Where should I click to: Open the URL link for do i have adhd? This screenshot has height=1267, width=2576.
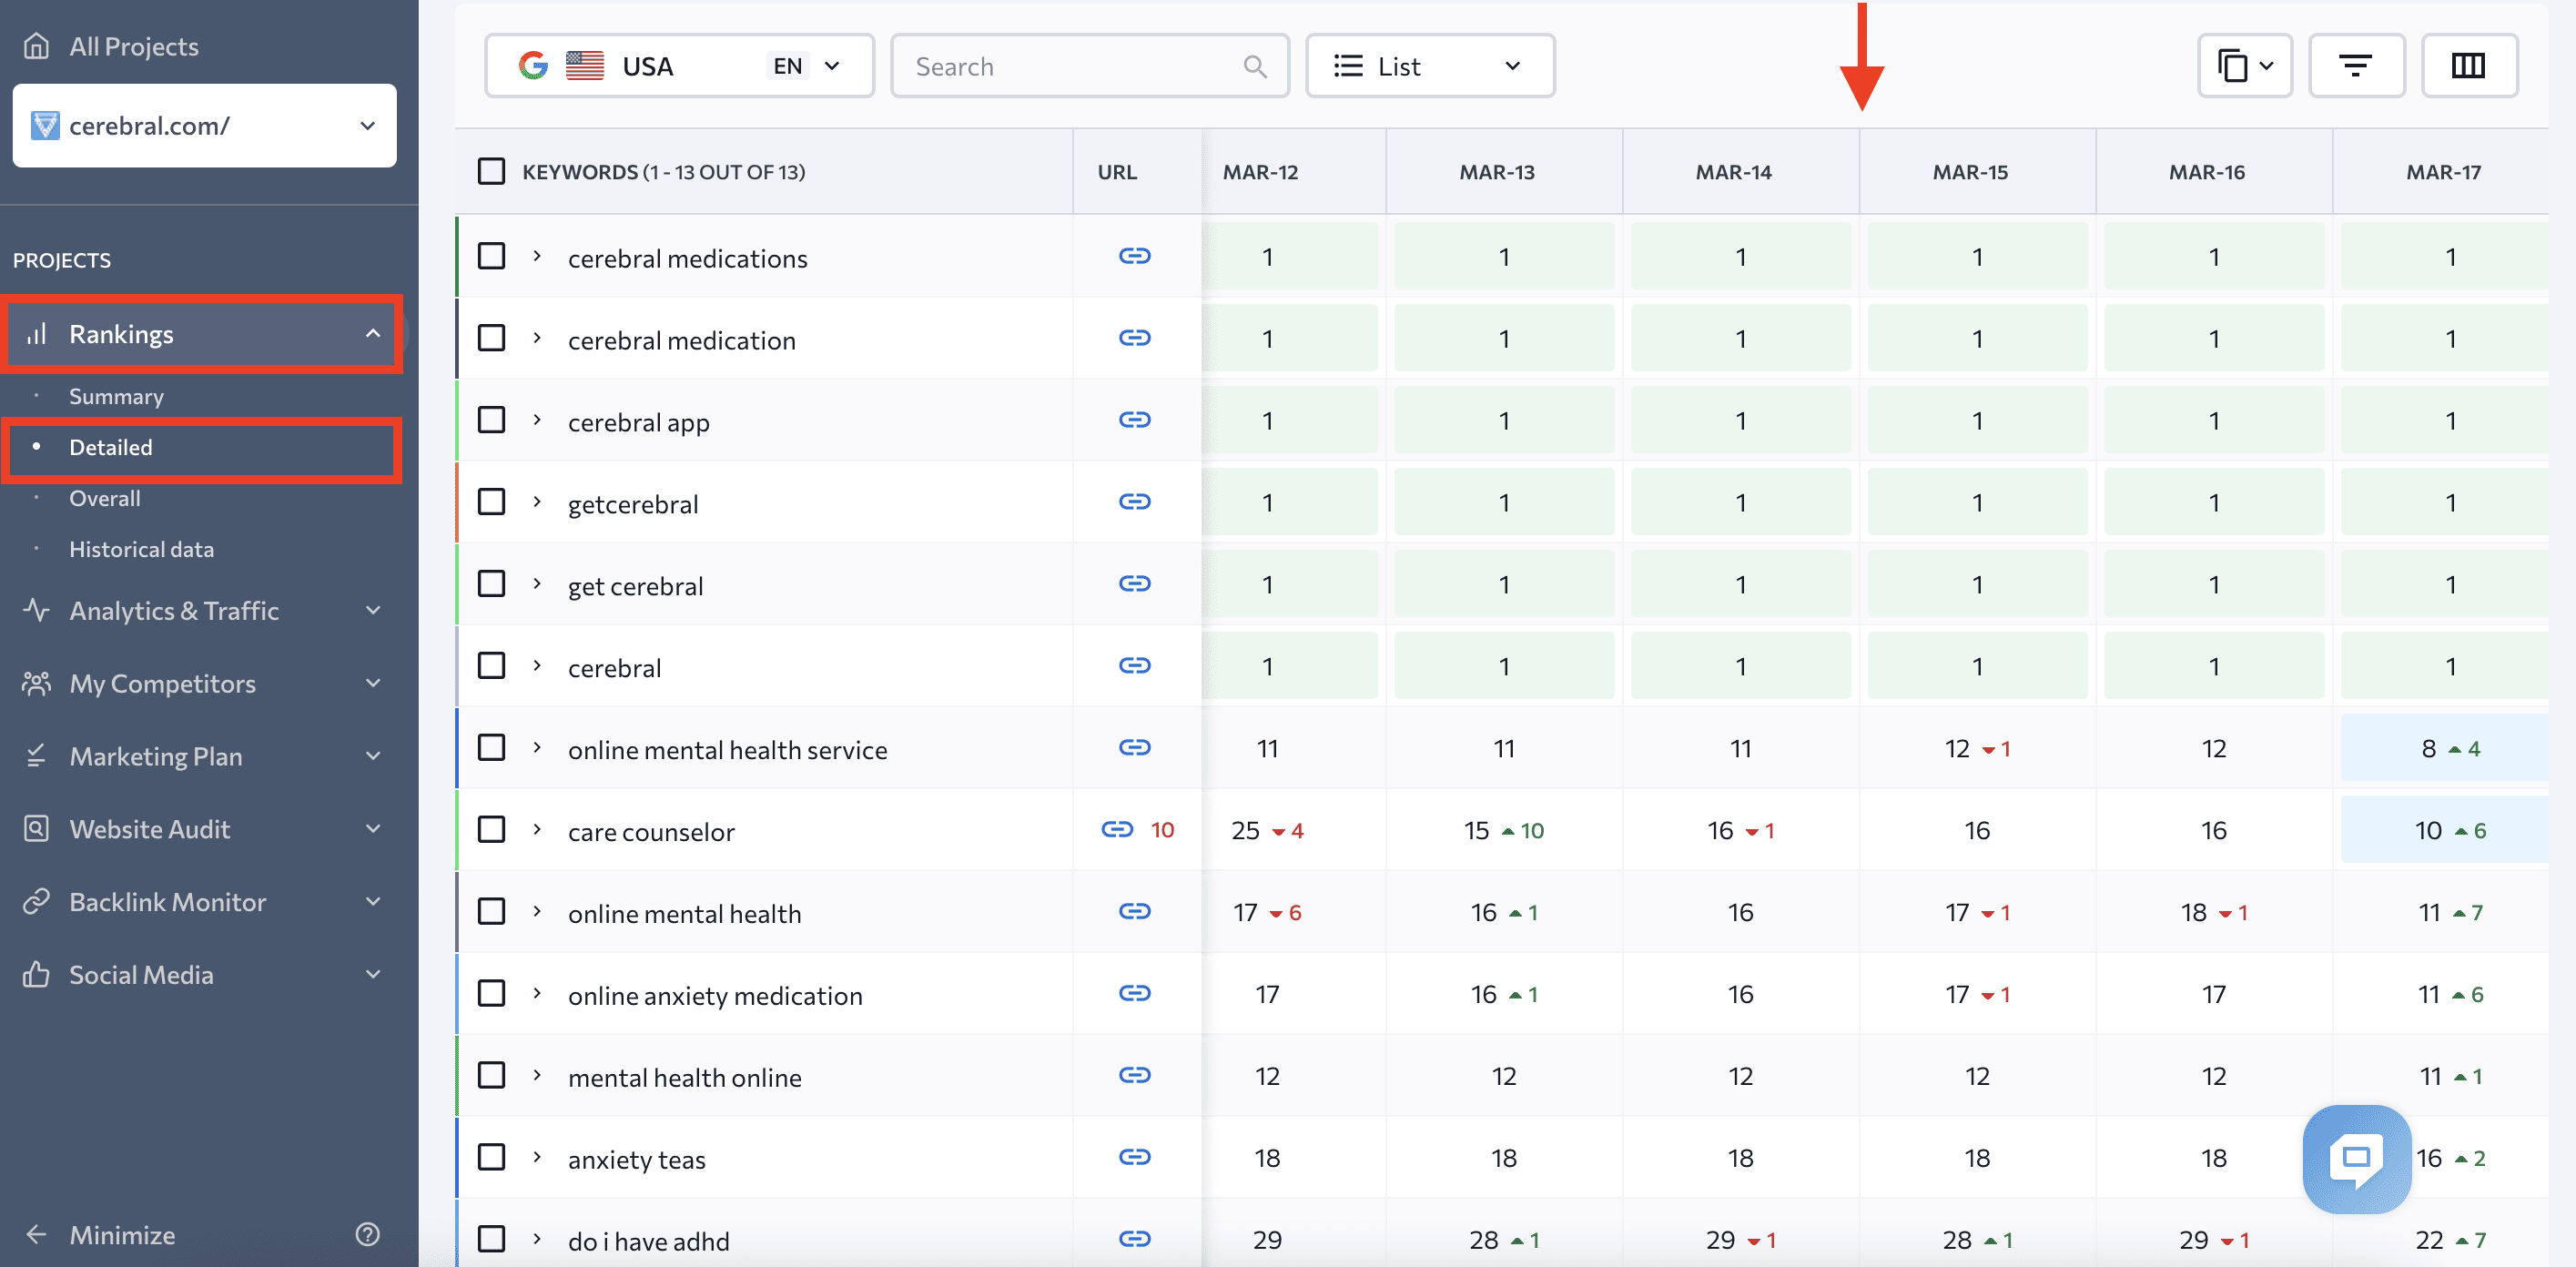[x=1134, y=1241]
